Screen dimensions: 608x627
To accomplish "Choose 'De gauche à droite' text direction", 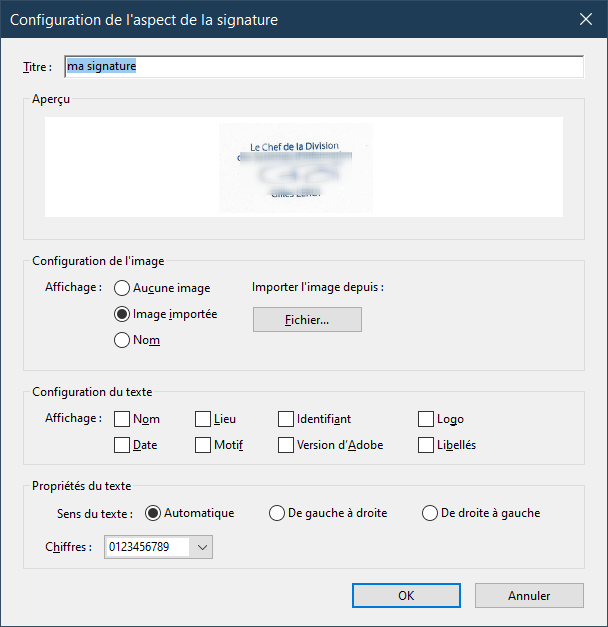I will [277, 513].
